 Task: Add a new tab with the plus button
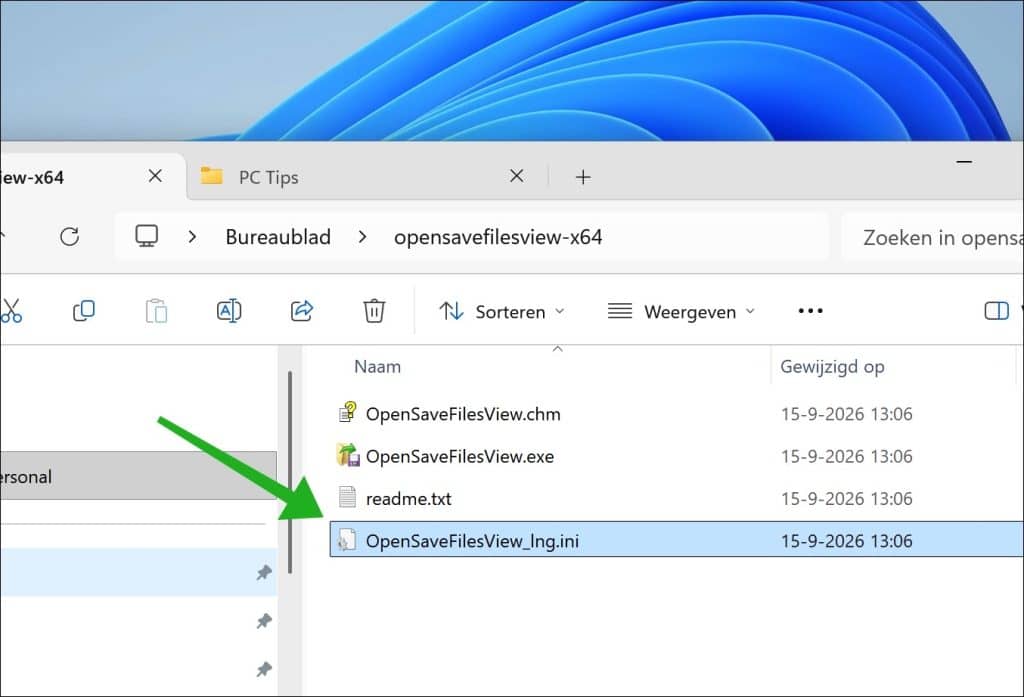pyautogui.click(x=583, y=177)
